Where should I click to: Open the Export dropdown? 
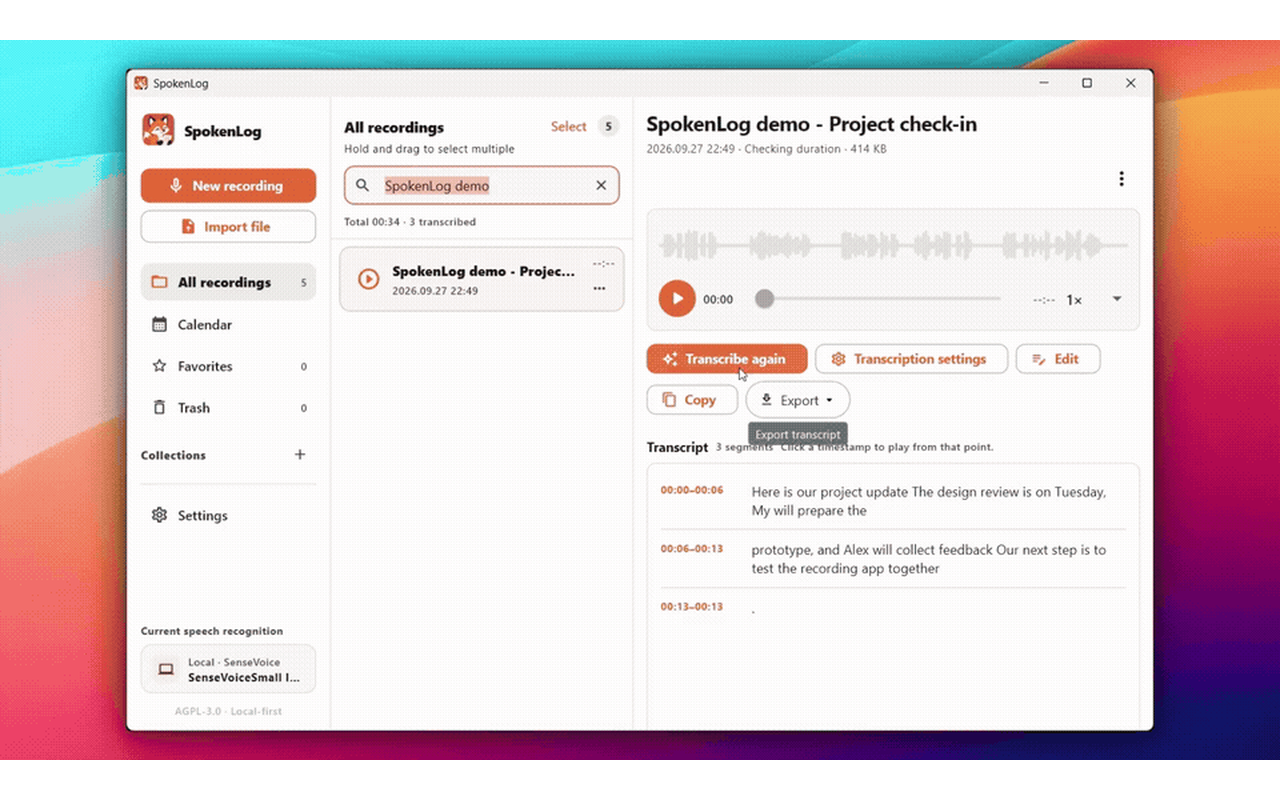[798, 400]
